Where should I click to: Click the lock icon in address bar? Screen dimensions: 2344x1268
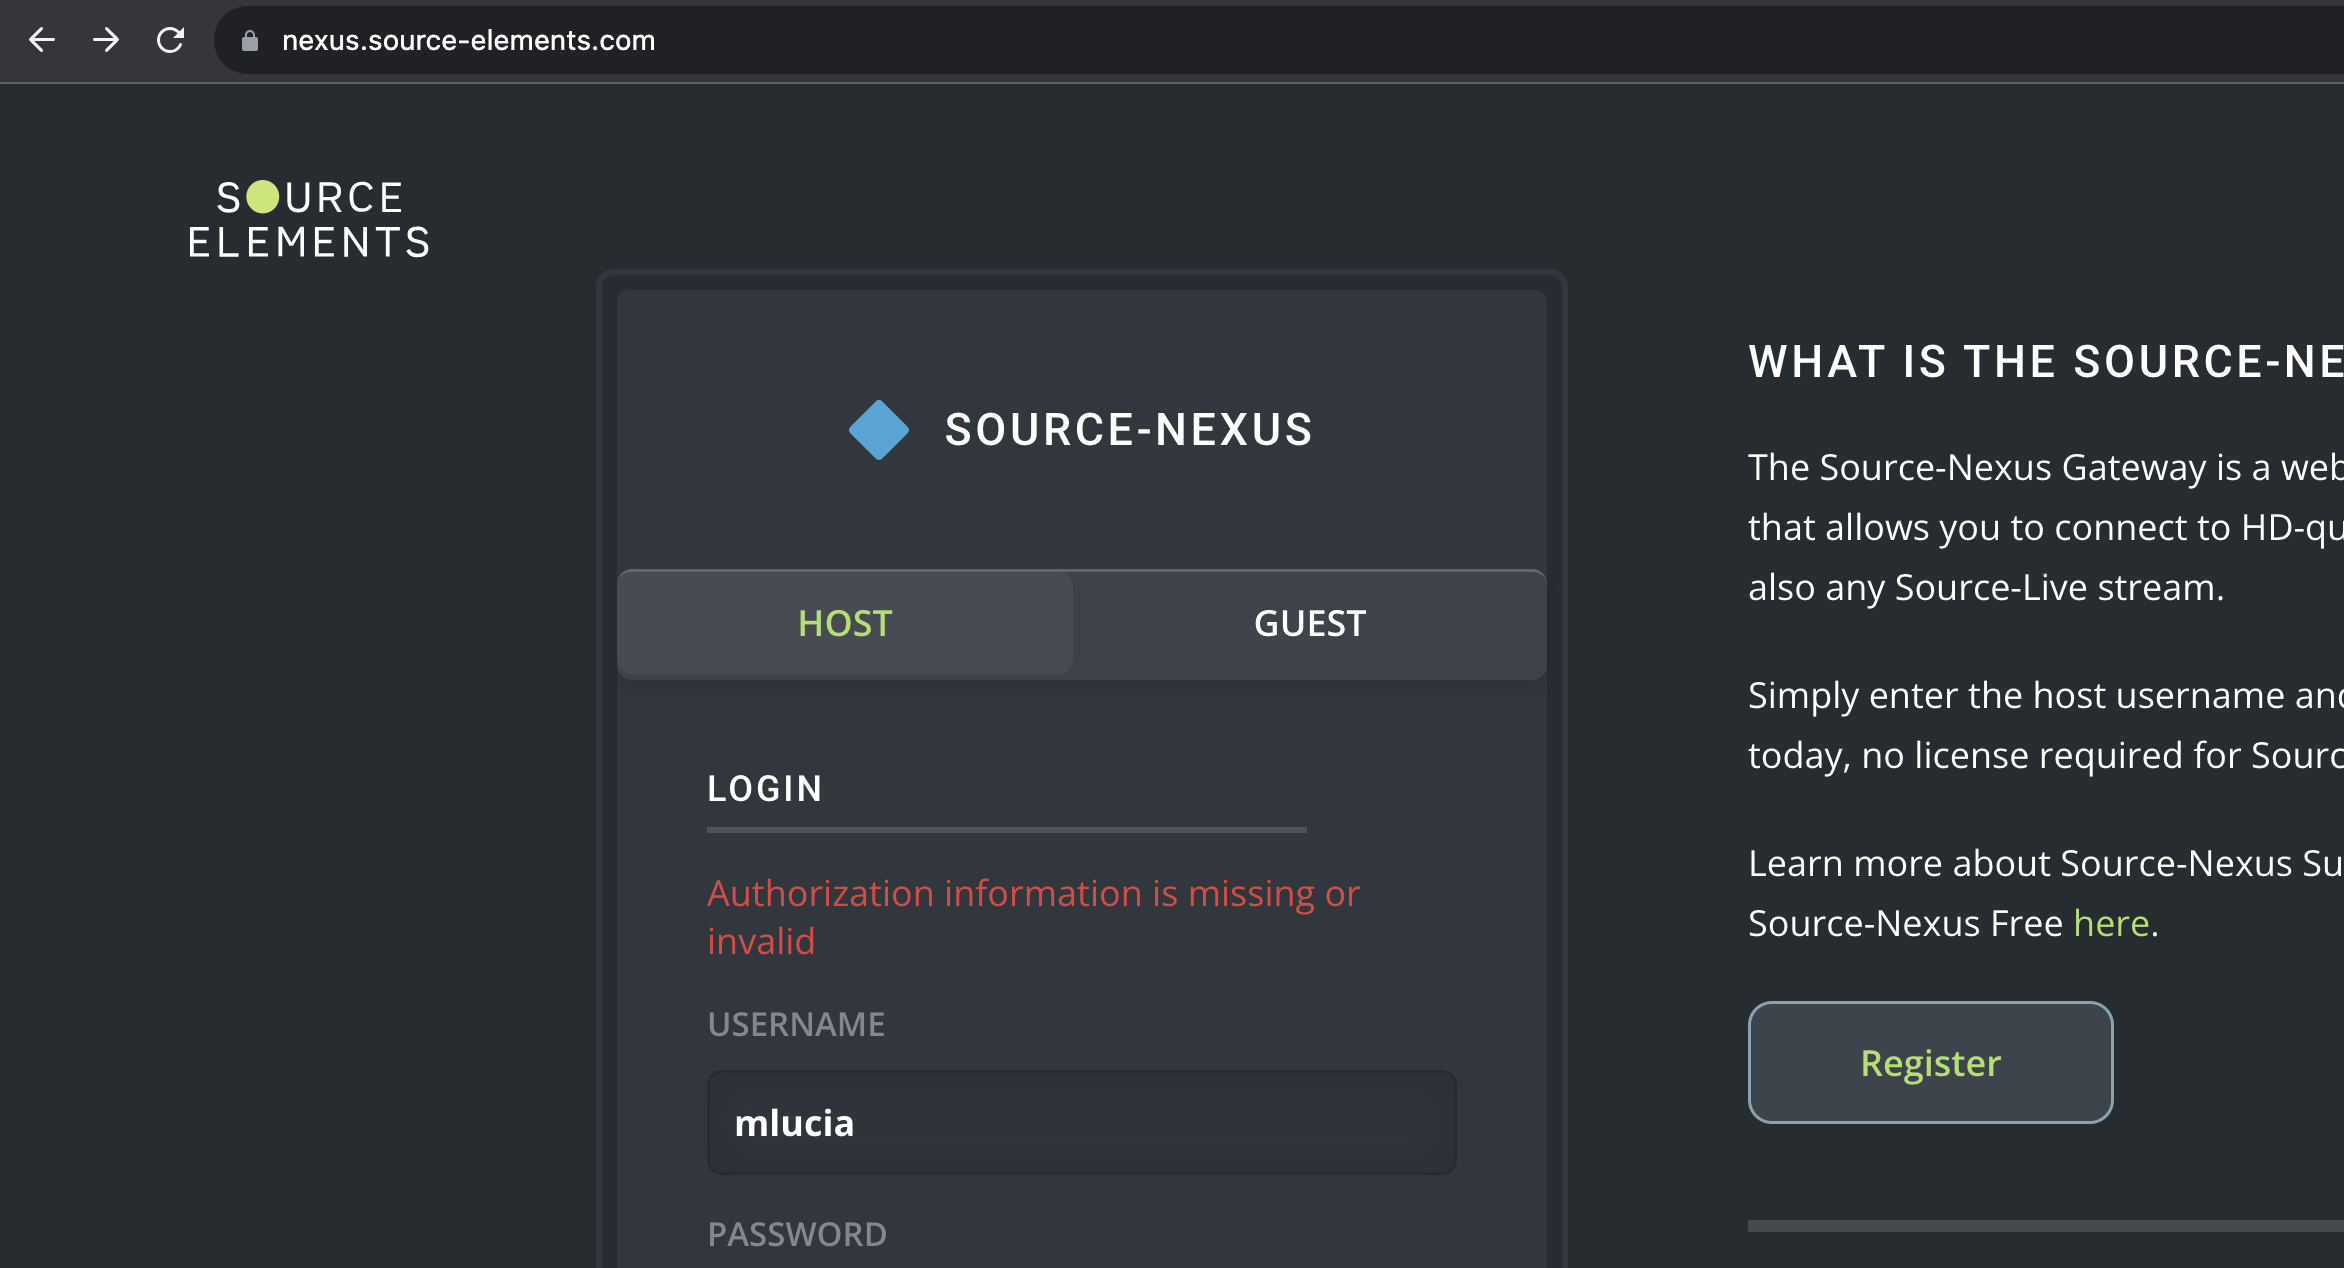(250, 41)
